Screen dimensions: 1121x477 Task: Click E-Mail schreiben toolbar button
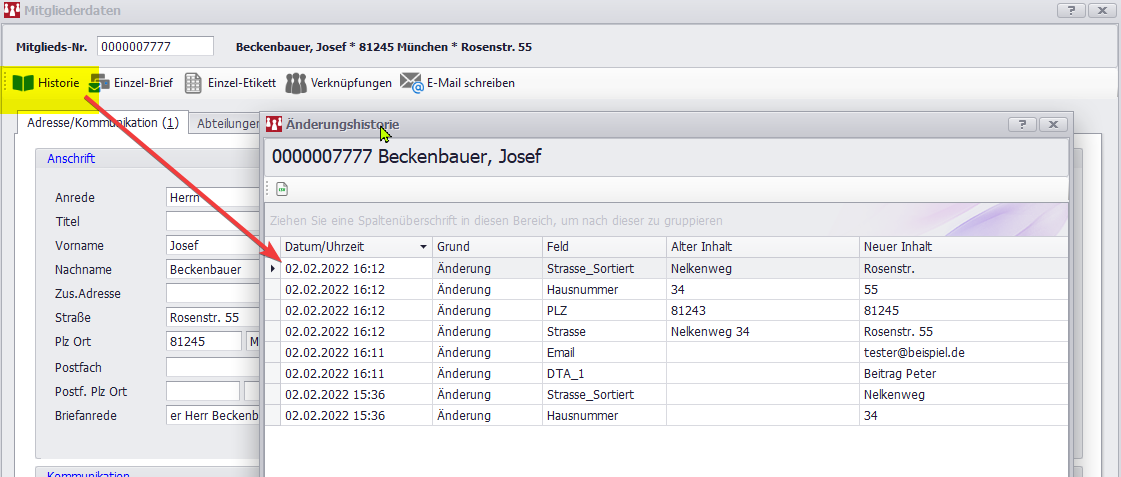(x=458, y=83)
